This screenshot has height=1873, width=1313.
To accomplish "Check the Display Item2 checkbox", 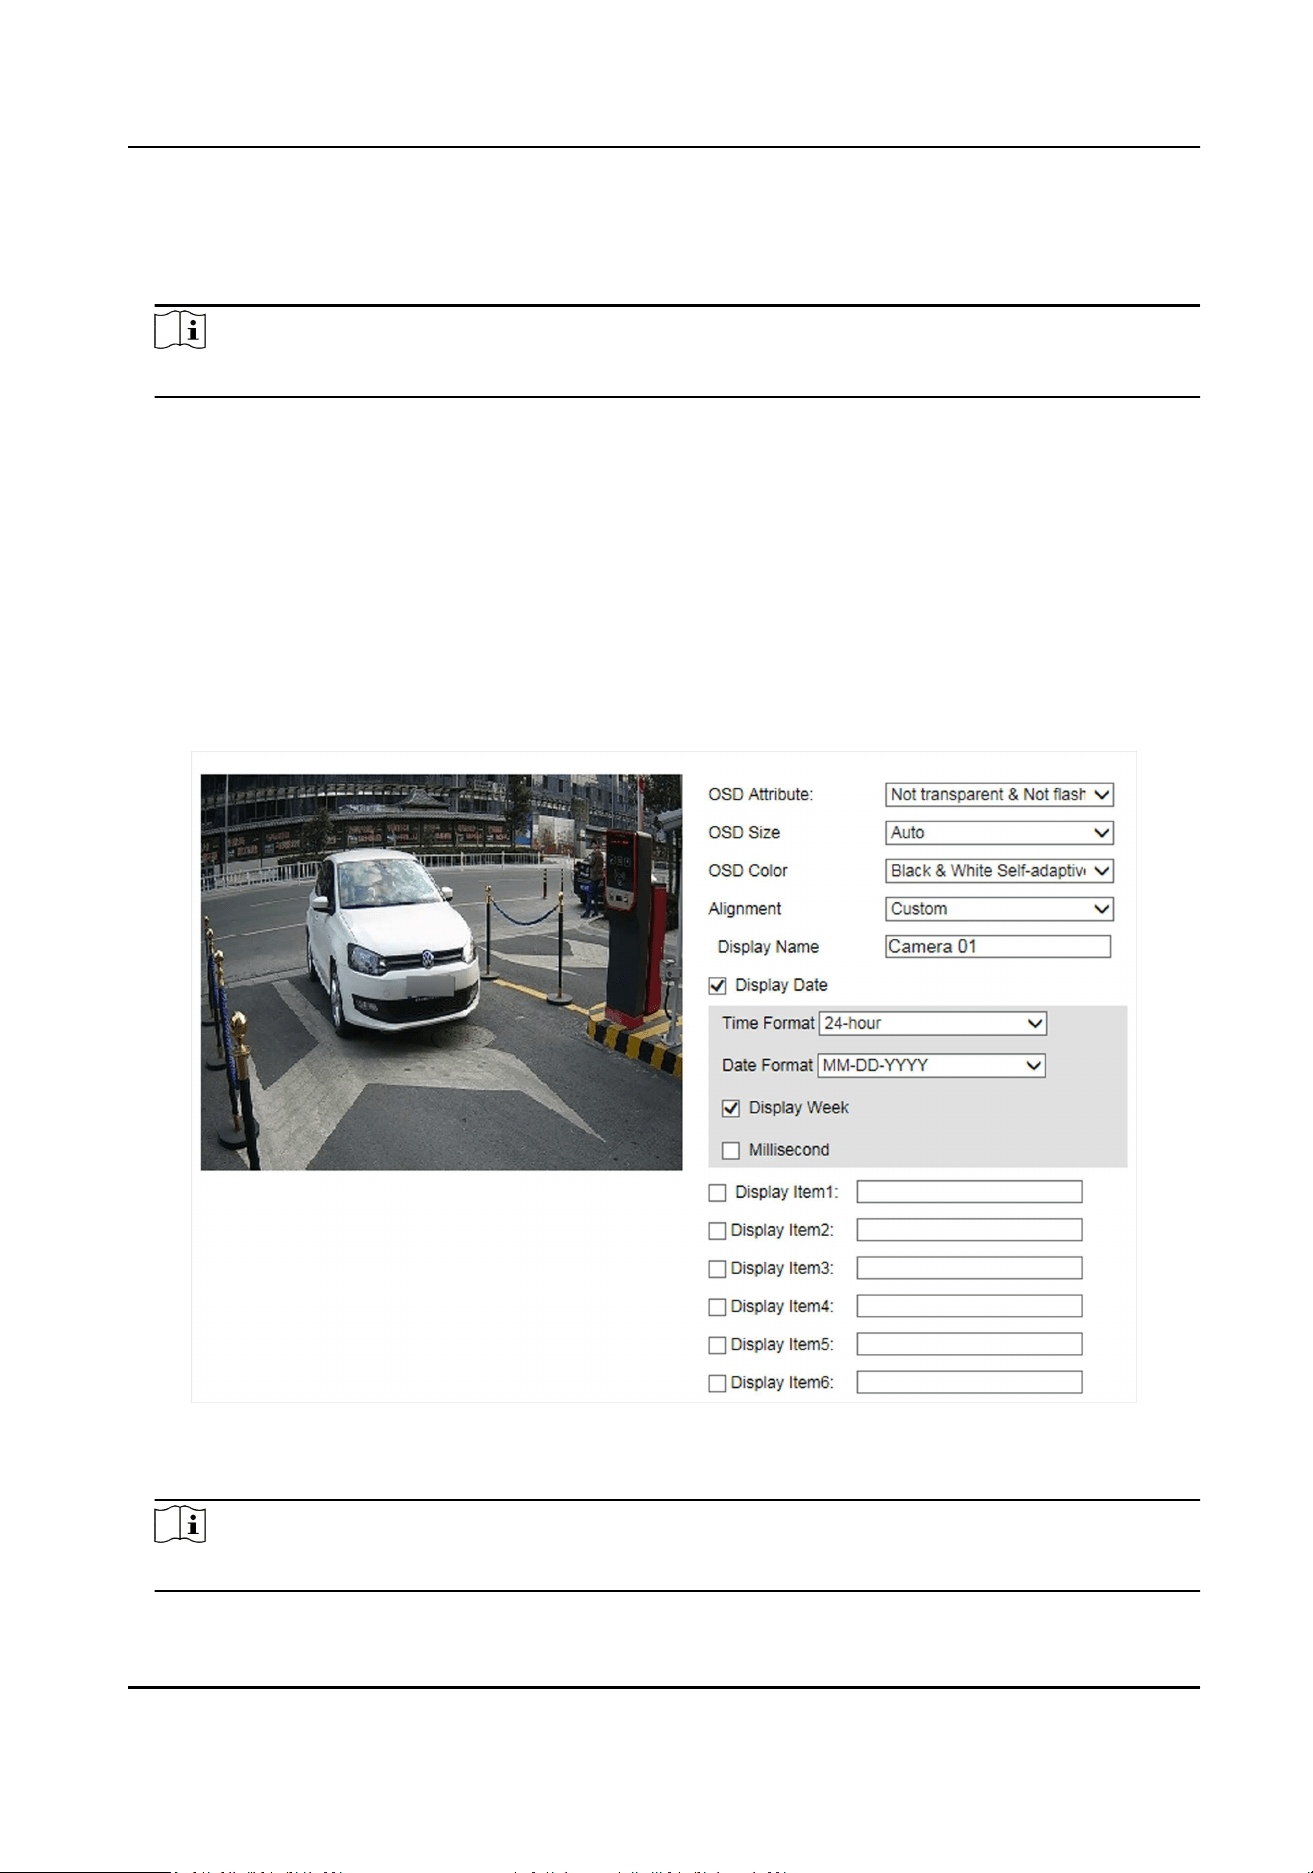I will coord(717,1230).
